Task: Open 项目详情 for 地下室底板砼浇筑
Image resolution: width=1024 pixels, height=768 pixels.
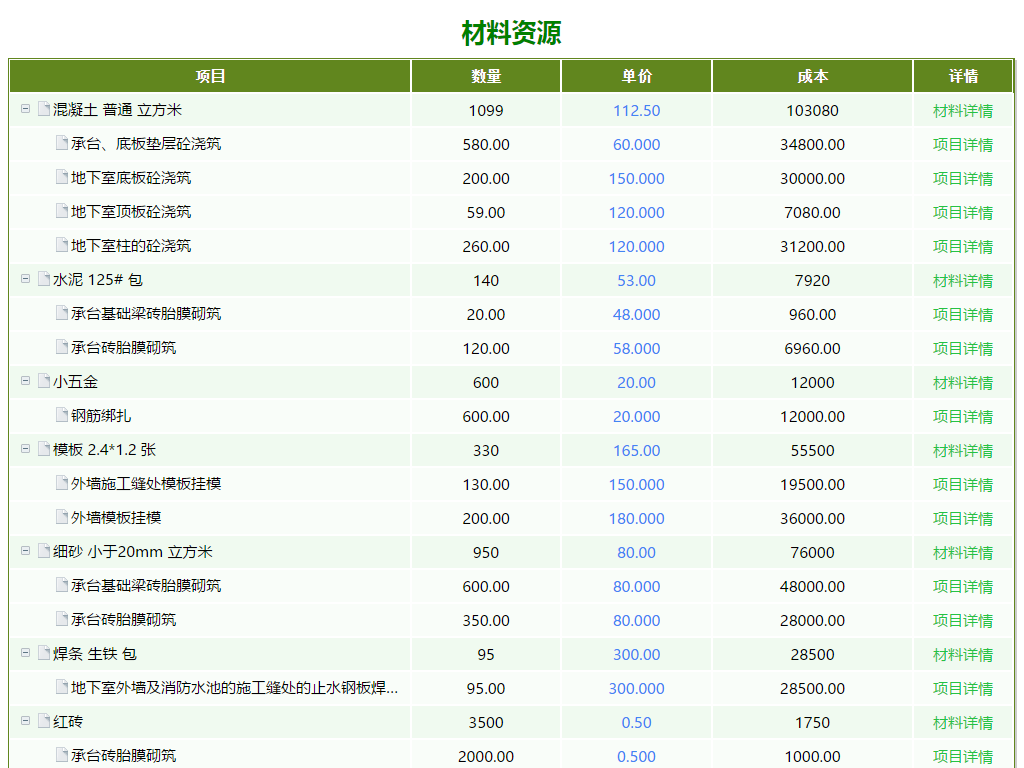Action: tap(963, 178)
